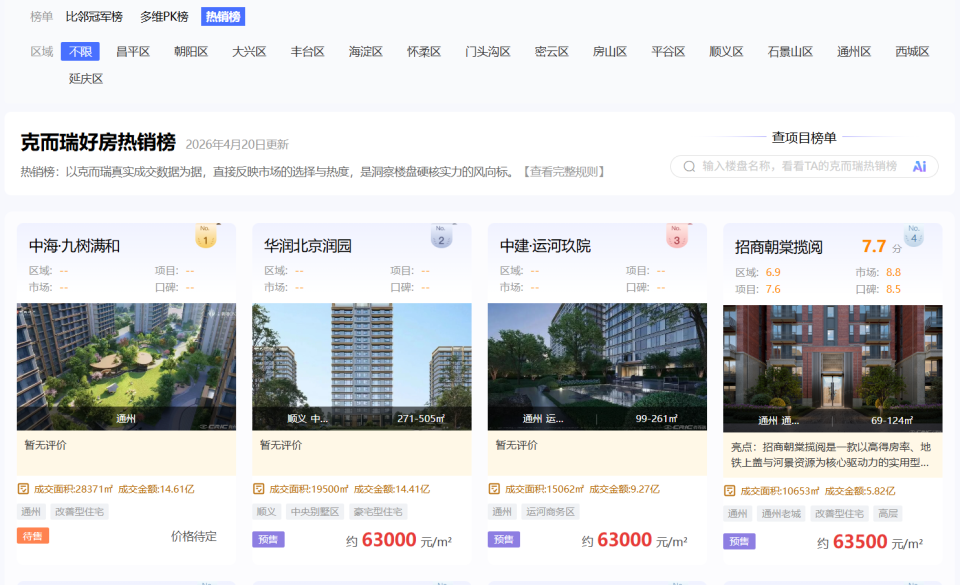
Task: Select the 热销榜 tab
Action: coord(223,17)
